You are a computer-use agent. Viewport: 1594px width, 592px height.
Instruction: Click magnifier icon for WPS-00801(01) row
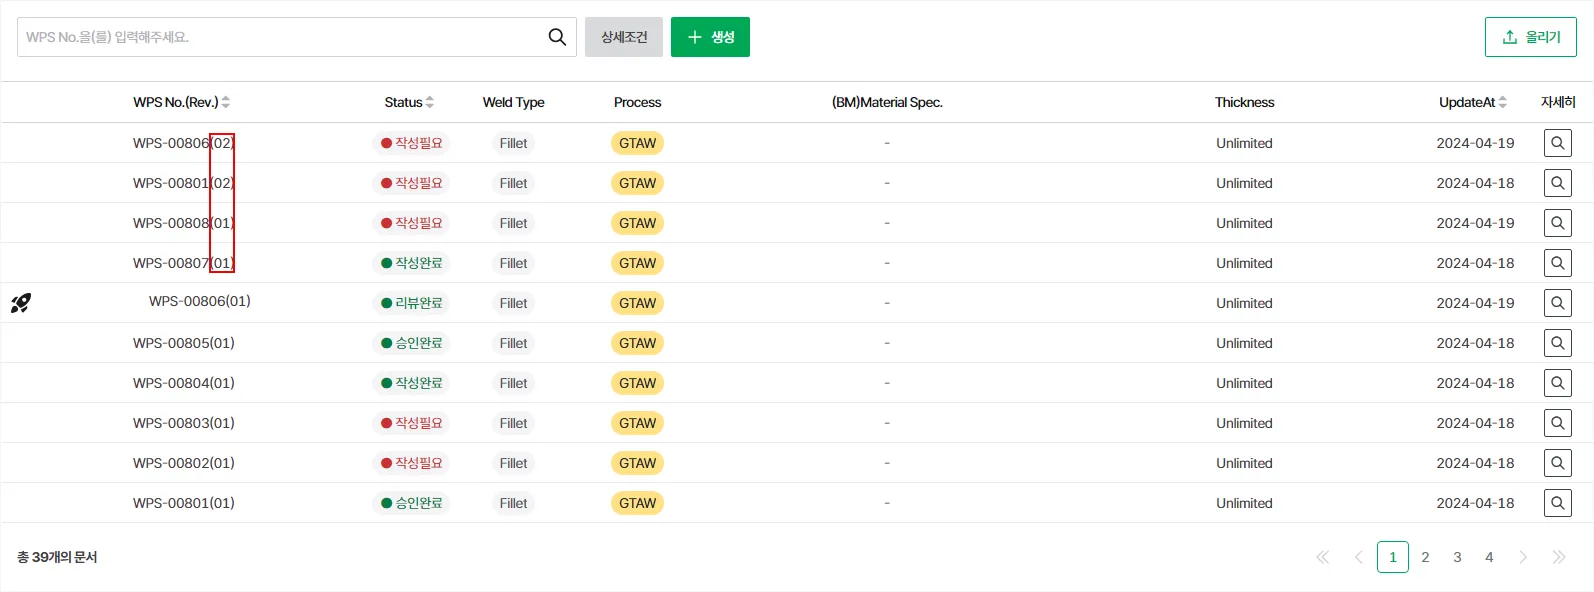tap(1557, 503)
